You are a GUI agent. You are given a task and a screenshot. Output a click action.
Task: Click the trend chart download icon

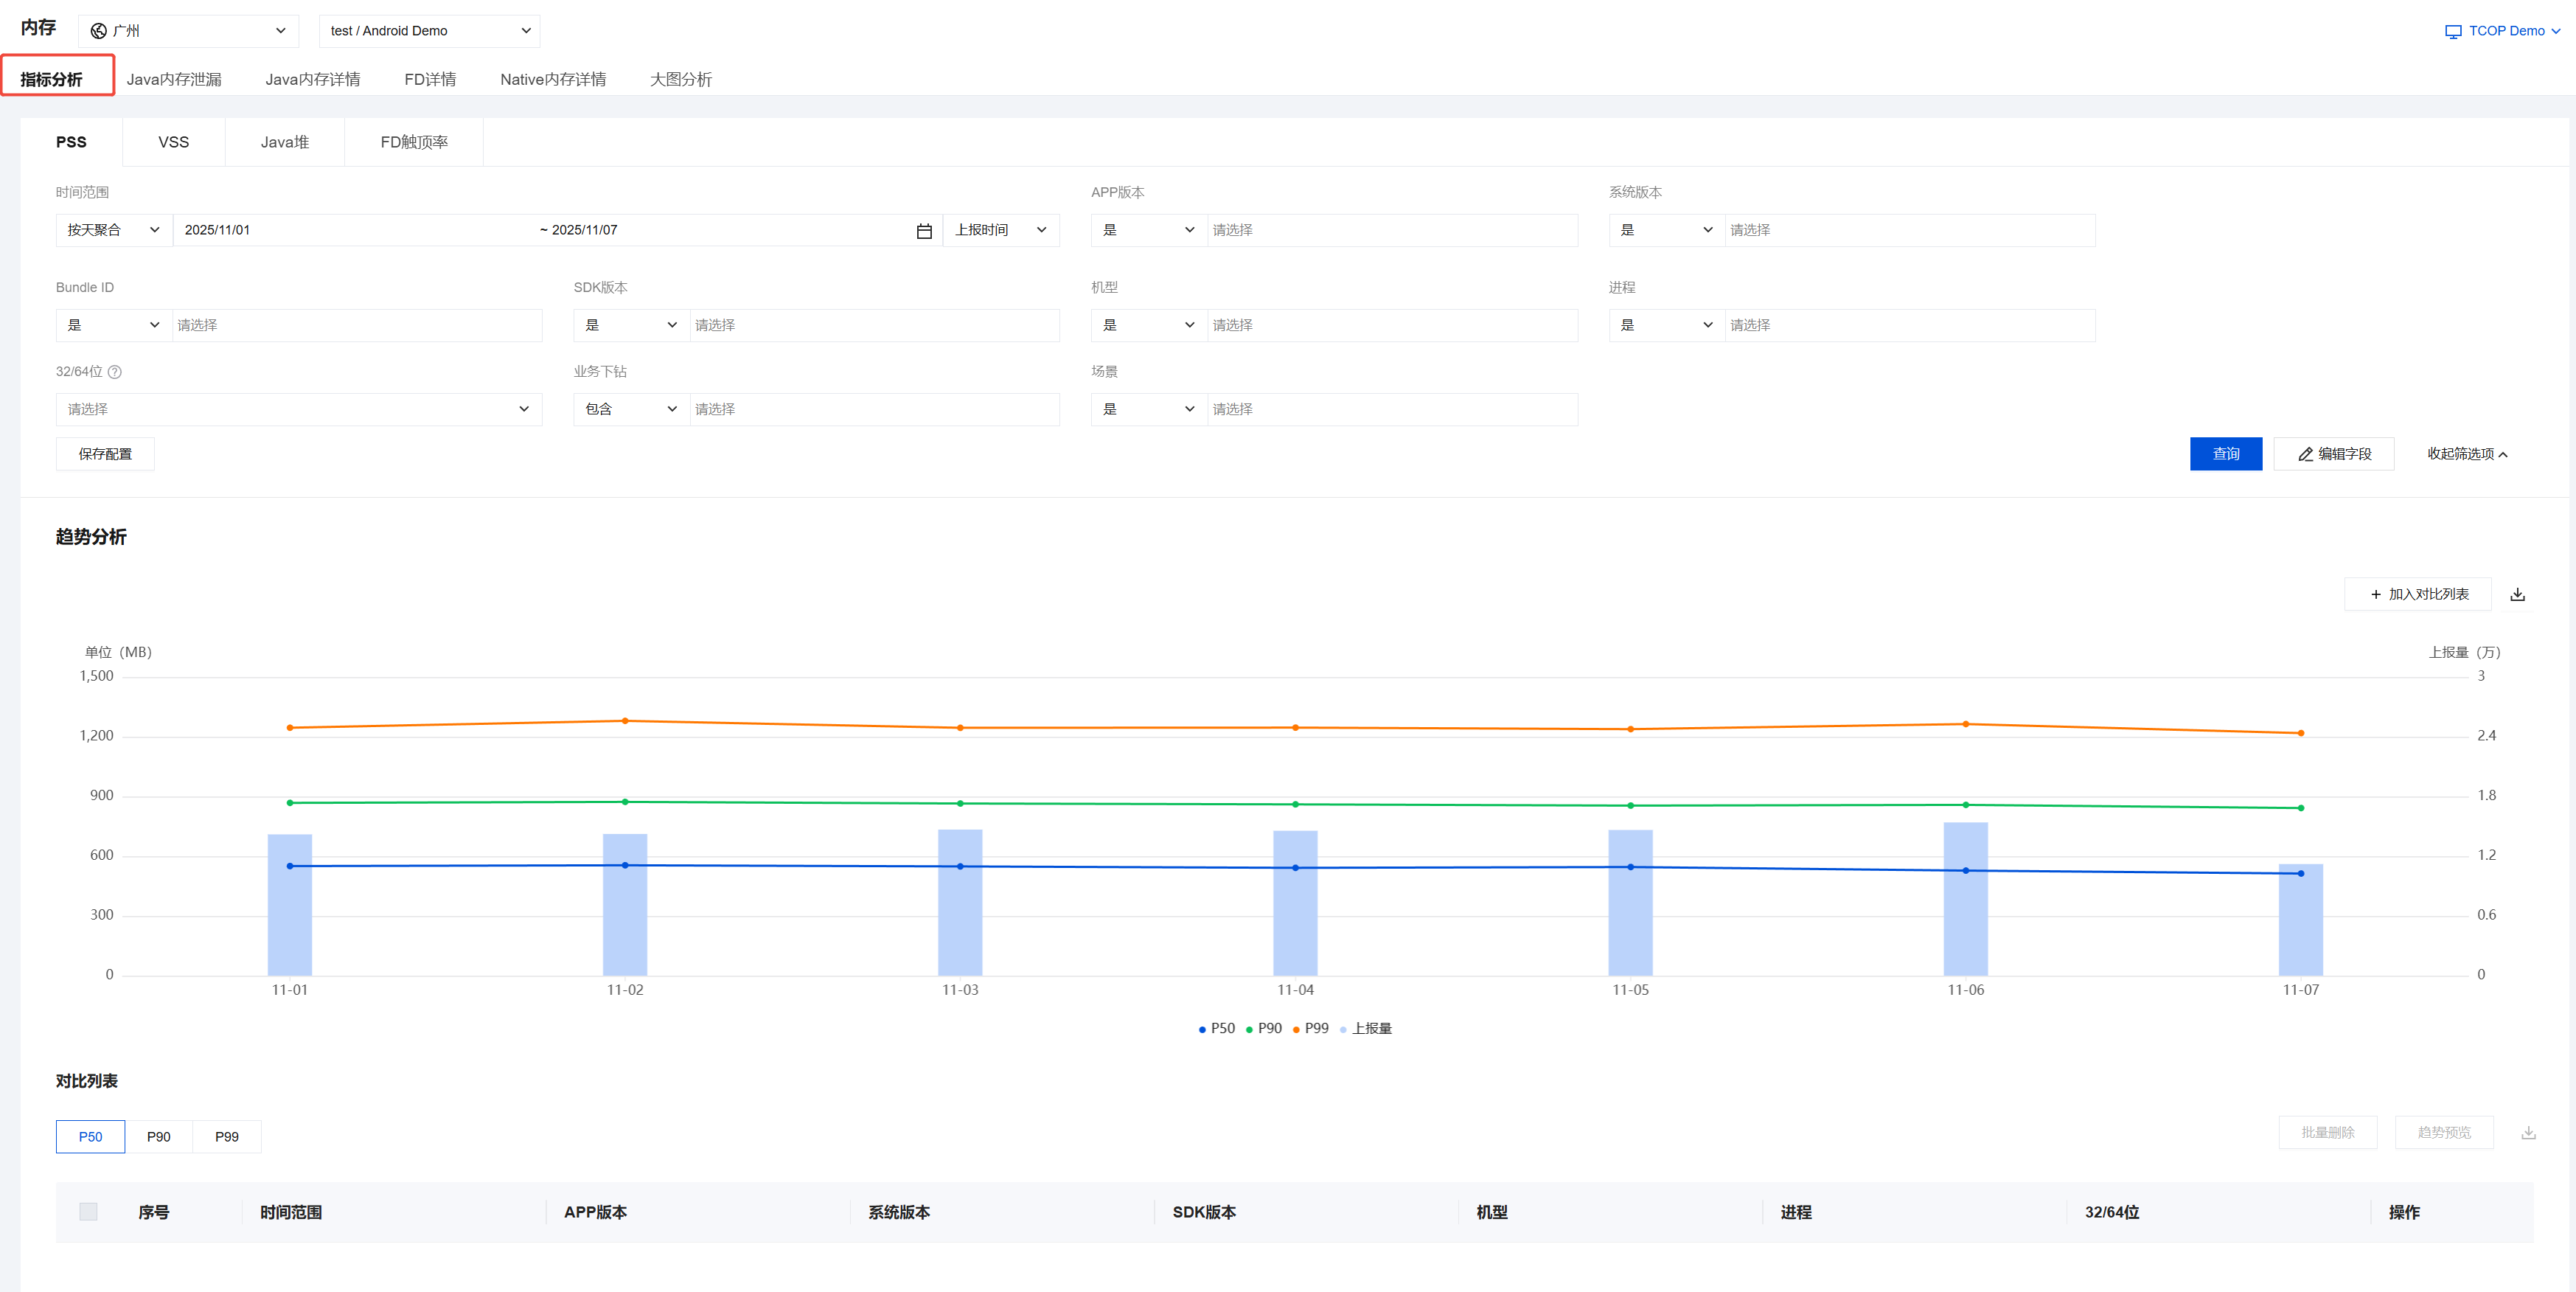pos(2517,595)
